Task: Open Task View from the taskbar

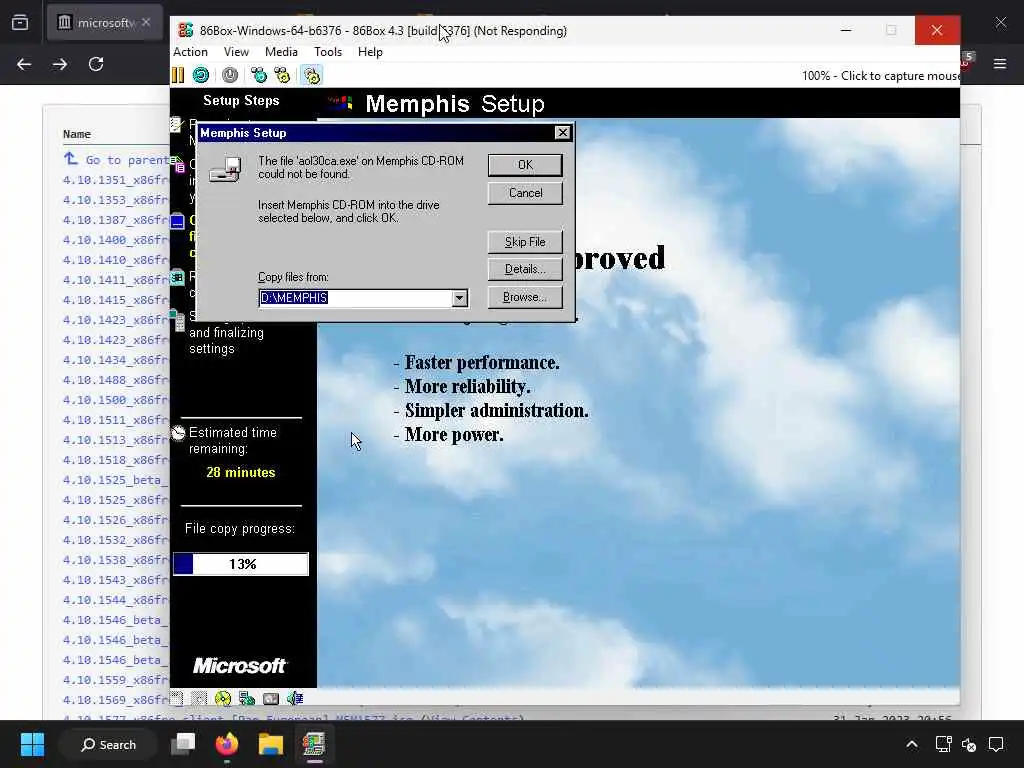Action: tap(183, 744)
